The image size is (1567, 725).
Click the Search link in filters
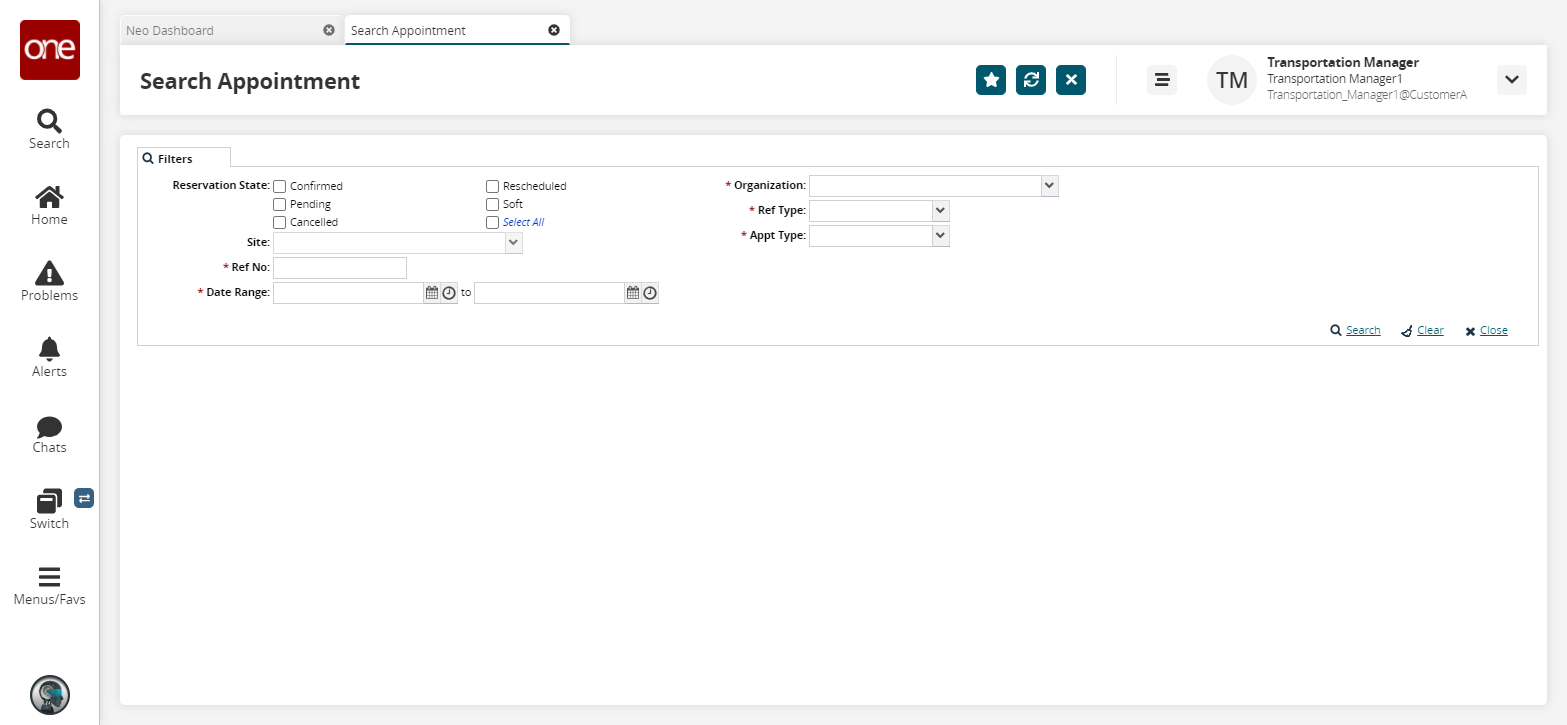(x=1362, y=330)
